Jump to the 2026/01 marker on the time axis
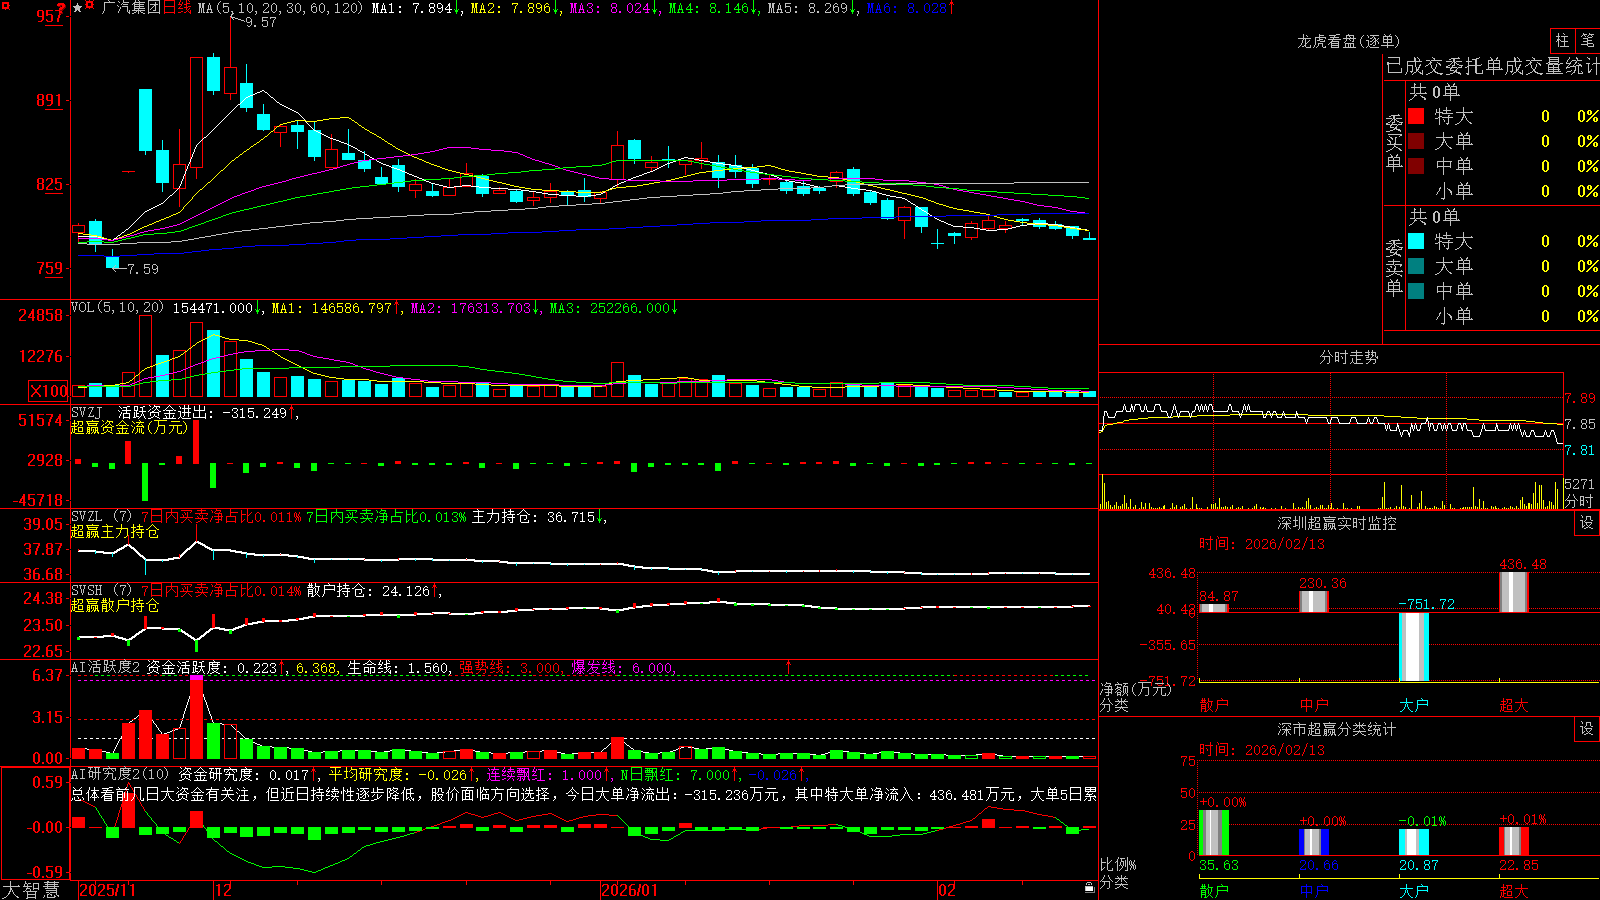1600x900 pixels. (630, 890)
